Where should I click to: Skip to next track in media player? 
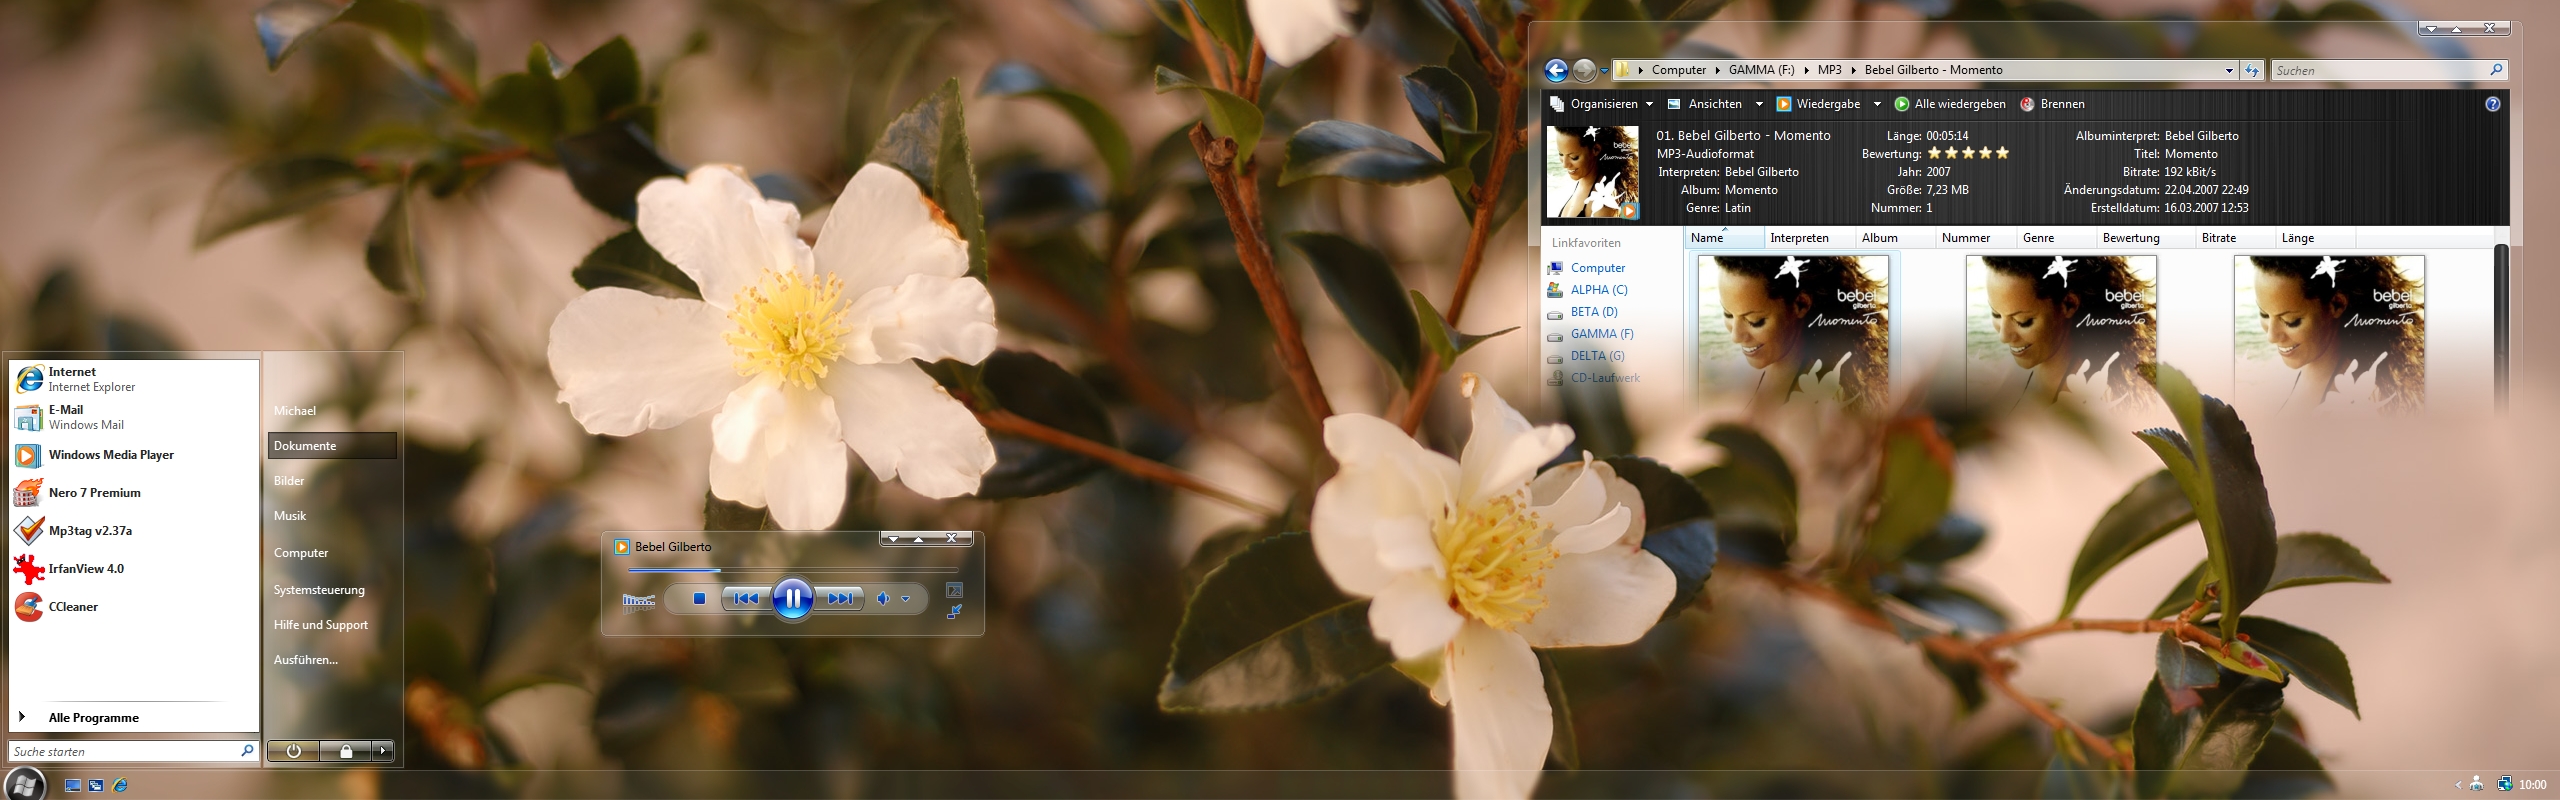[839, 599]
